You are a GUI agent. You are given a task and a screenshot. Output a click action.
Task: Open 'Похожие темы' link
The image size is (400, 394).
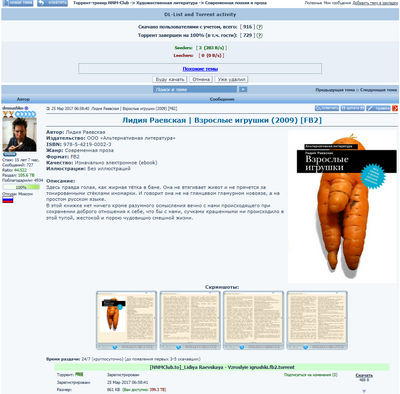click(x=200, y=69)
